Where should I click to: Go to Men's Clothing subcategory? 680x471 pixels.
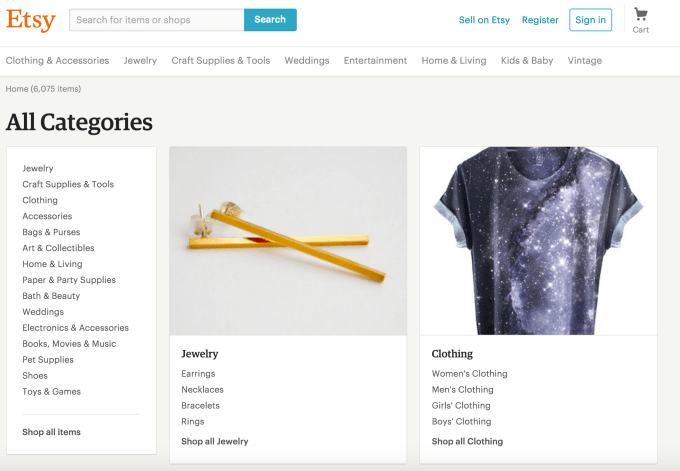[462, 390]
